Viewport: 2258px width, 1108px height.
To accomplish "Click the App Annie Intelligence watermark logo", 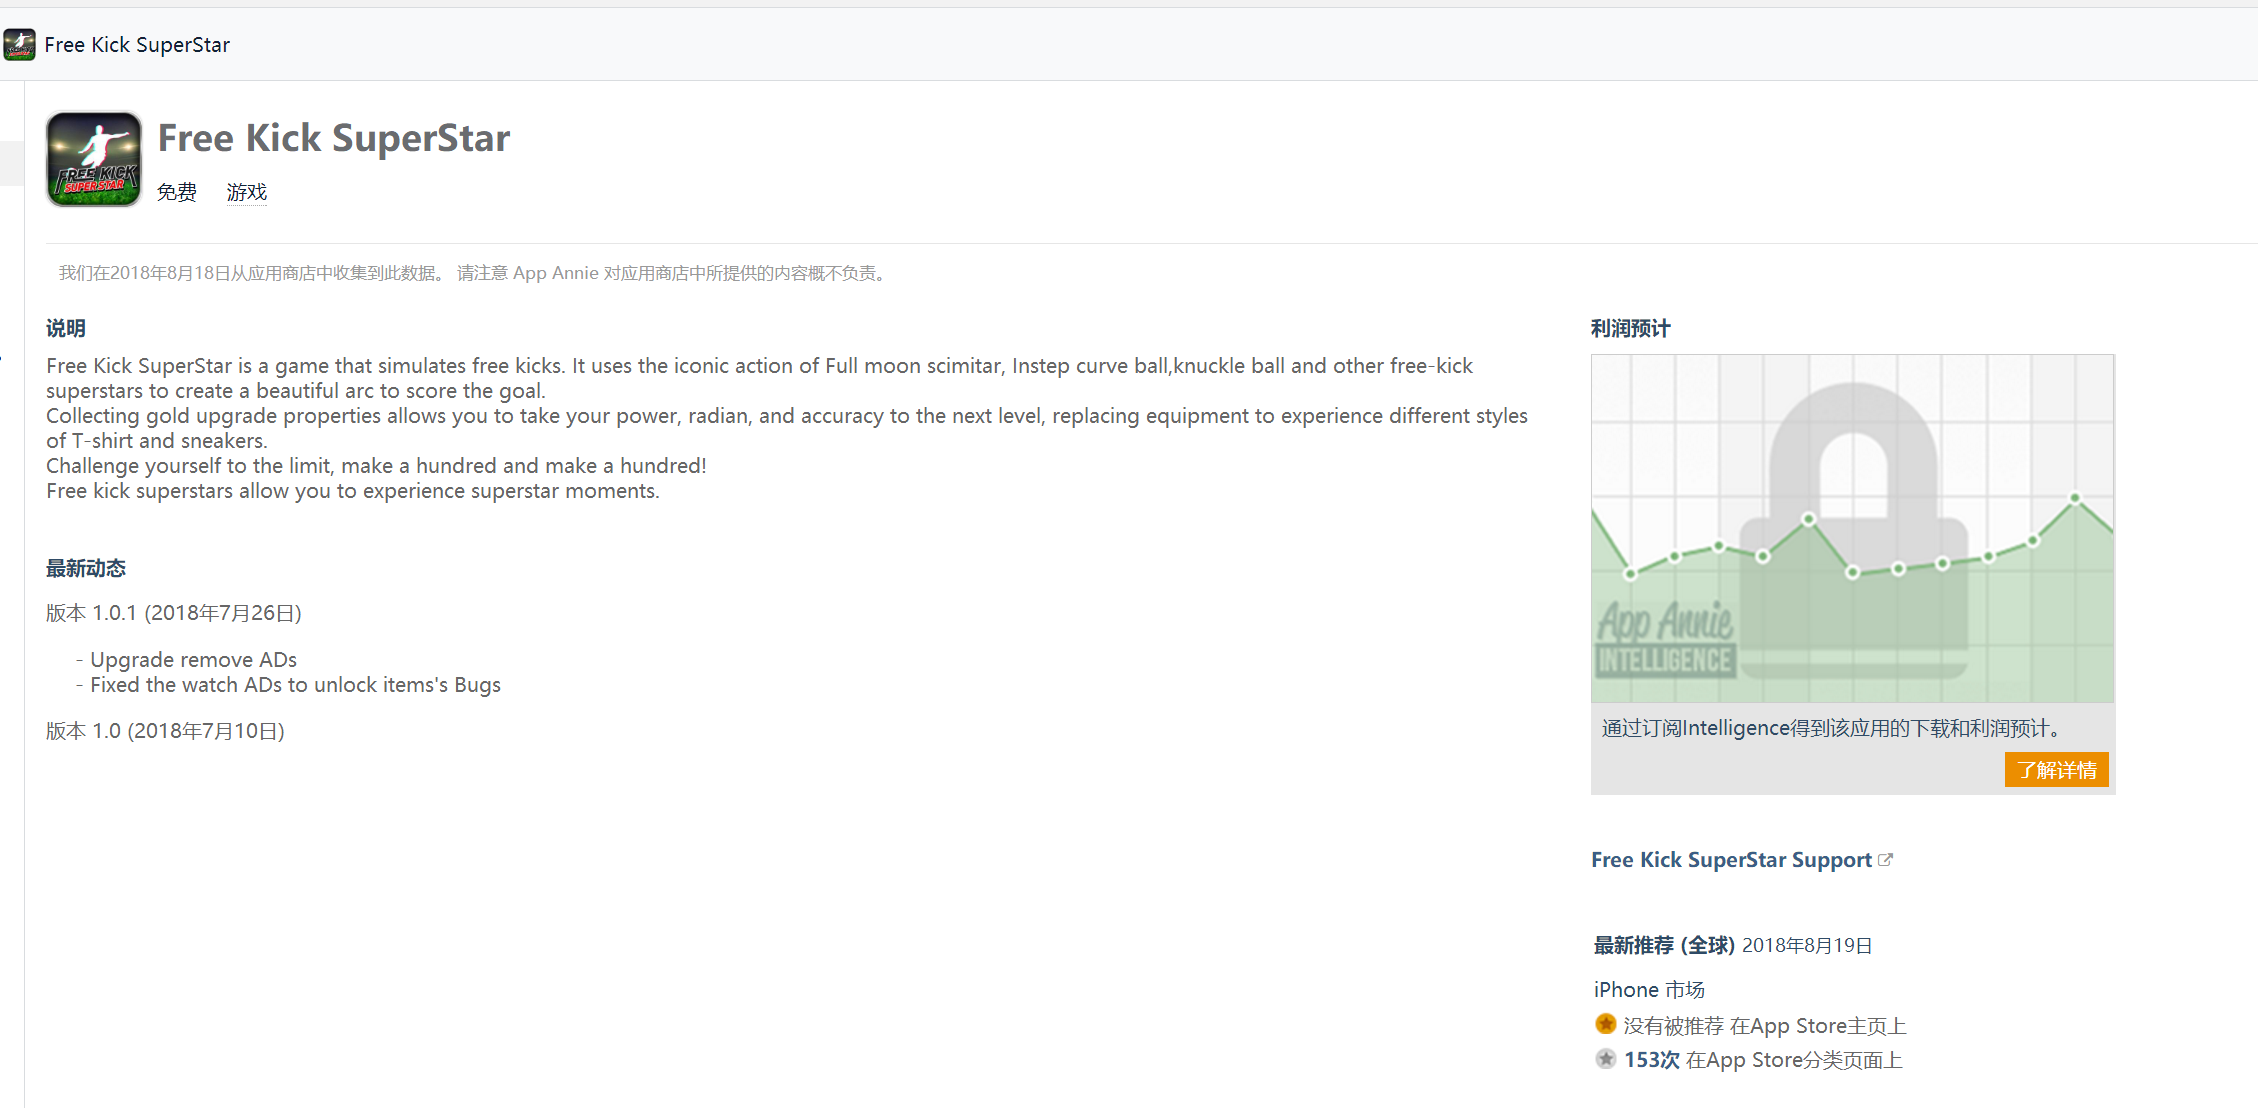I will tap(1665, 638).
